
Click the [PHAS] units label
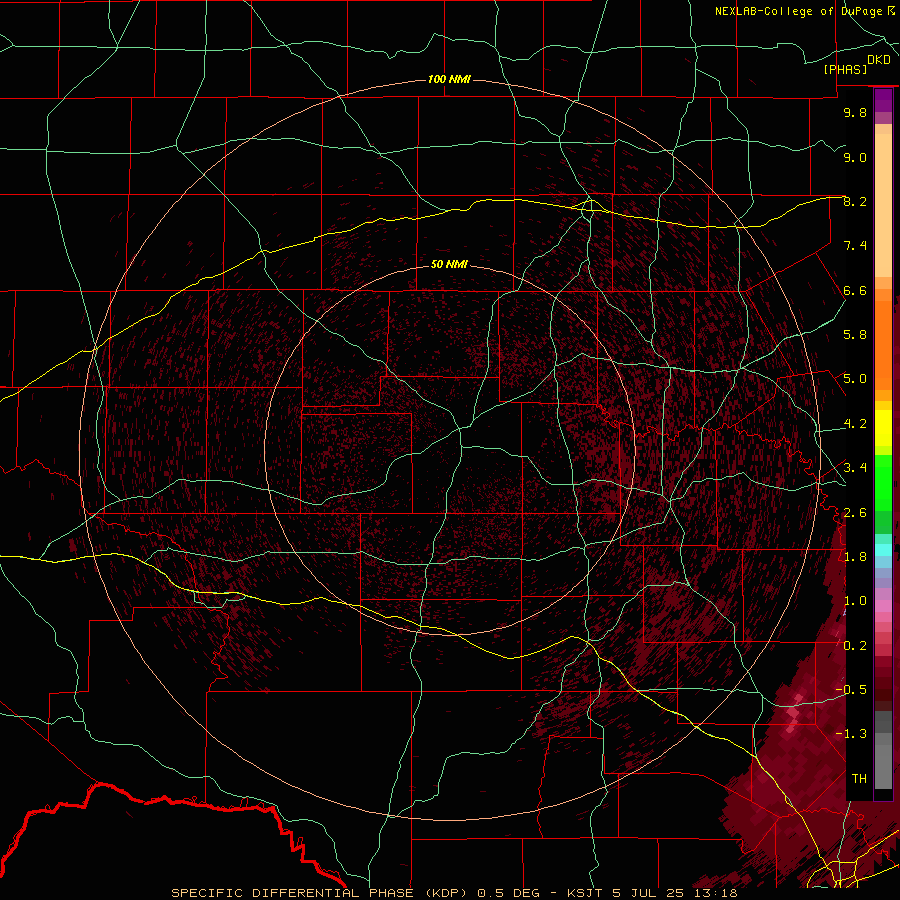pos(845,70)
